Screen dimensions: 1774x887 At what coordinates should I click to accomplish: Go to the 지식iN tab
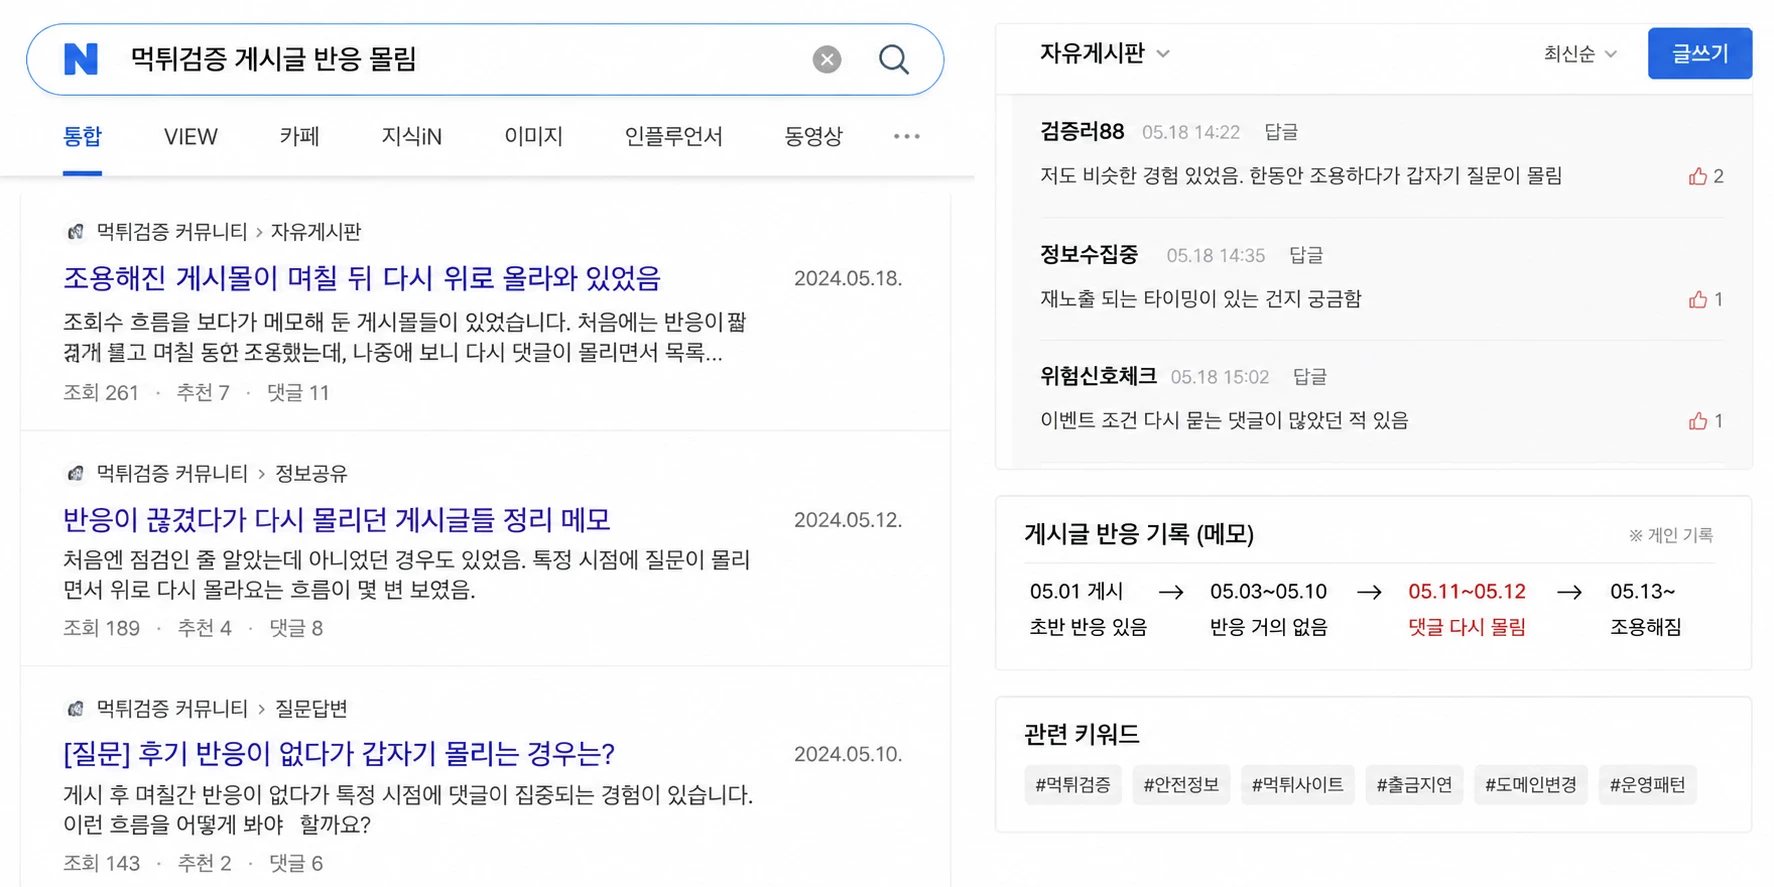pyautogui.click(x=411, y=136)
